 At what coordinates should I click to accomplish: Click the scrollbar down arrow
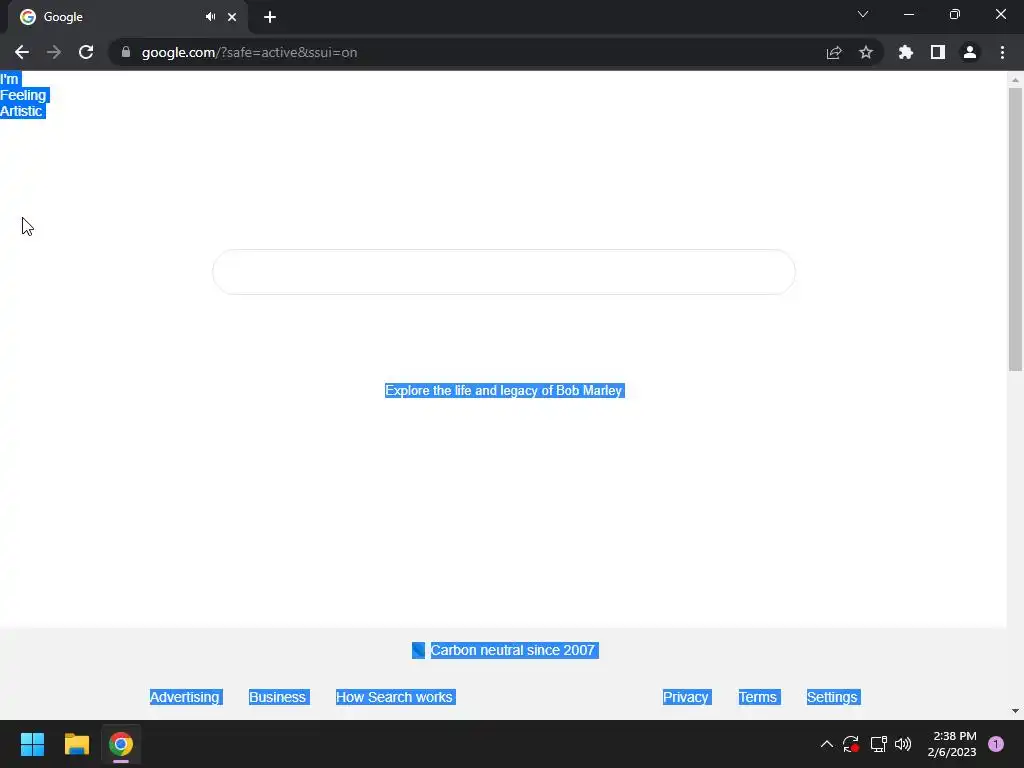pos(1015,711)
